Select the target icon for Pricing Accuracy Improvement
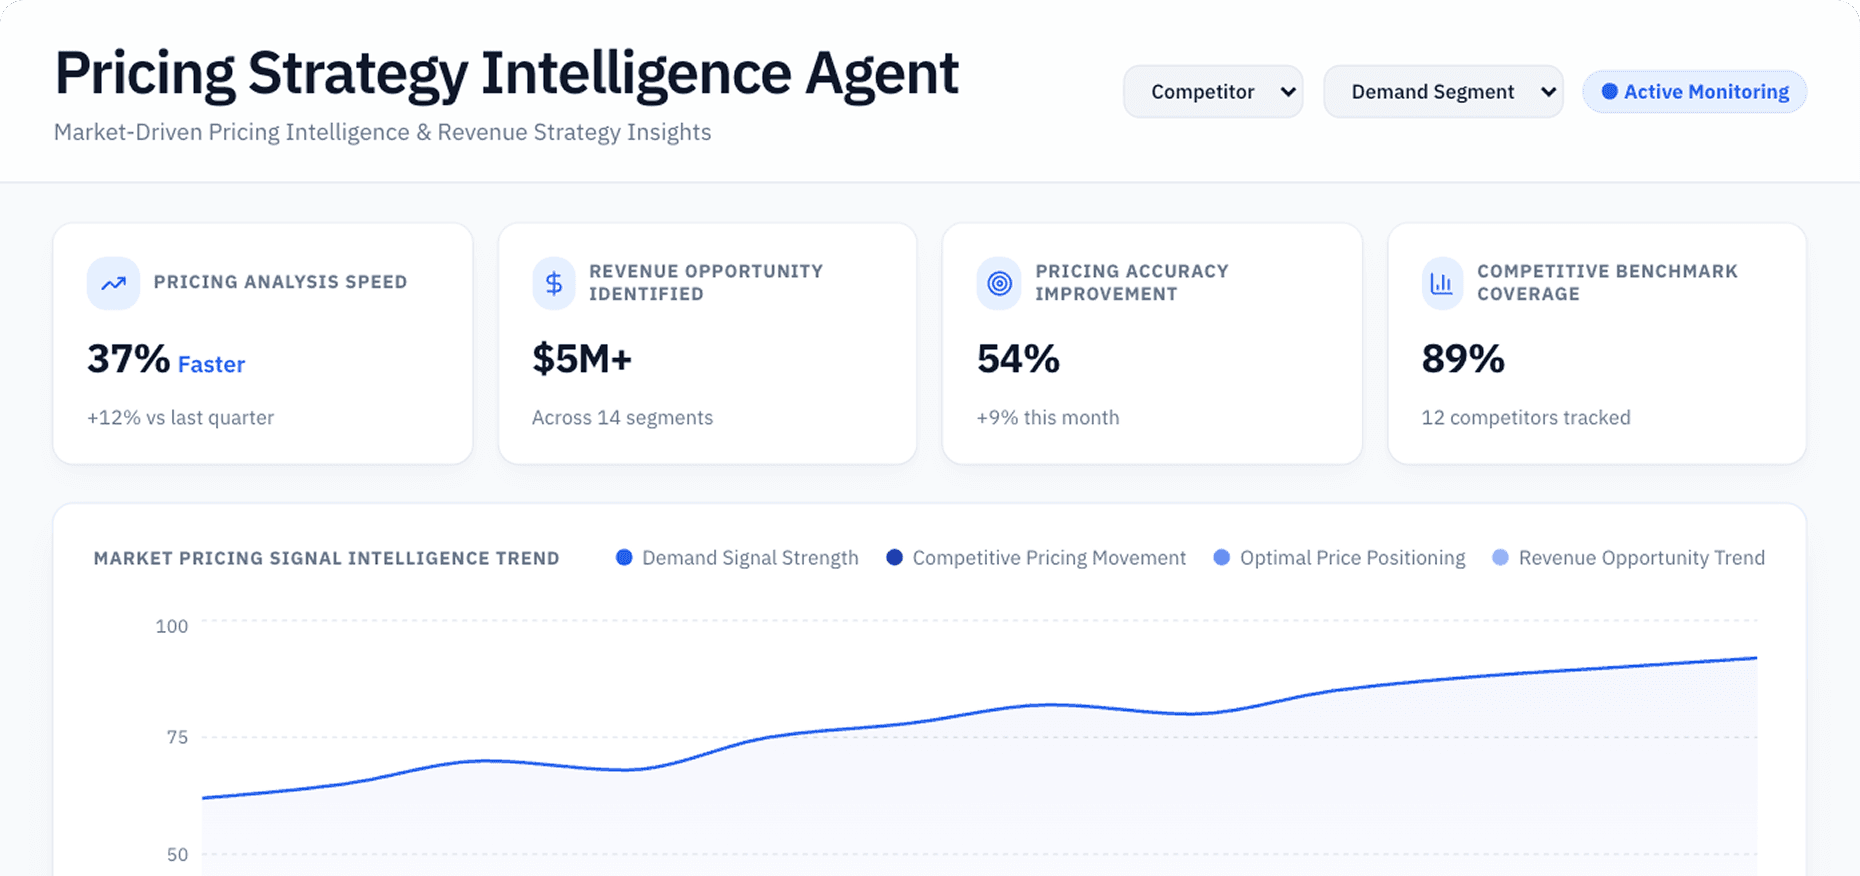Screen dimensions: 1860x876 pos(1001,283)
